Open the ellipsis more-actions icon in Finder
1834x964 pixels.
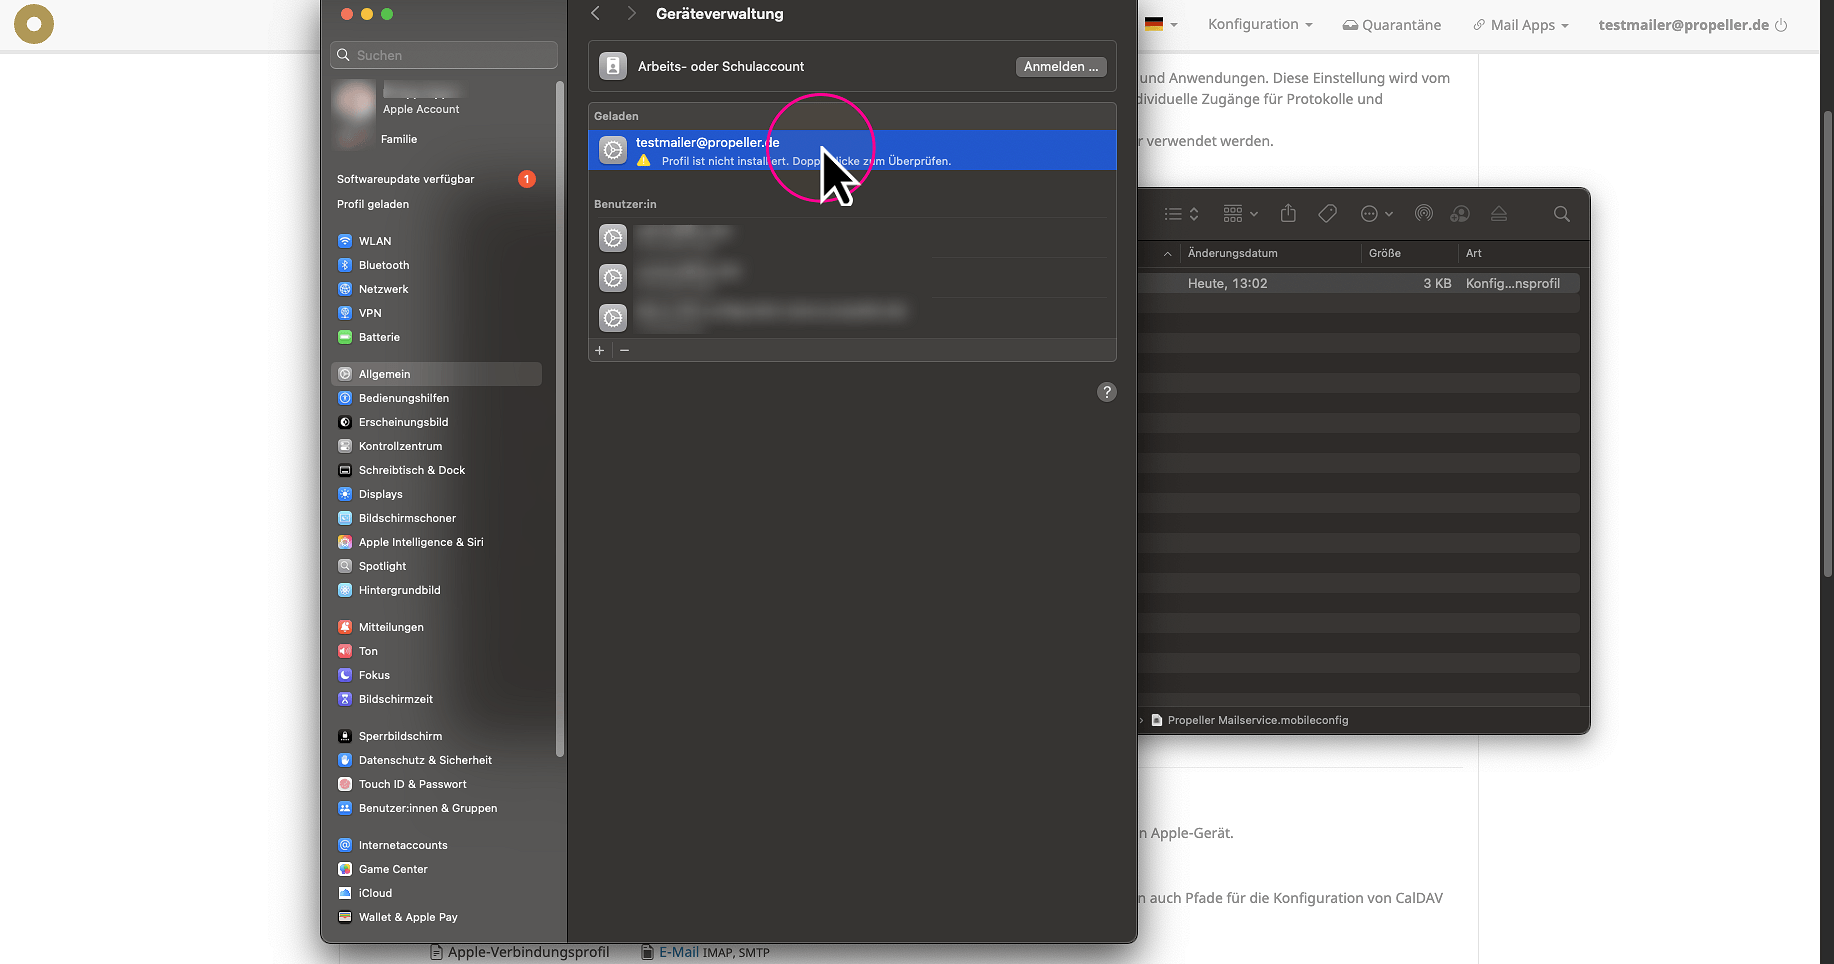tap(1371, 213)
